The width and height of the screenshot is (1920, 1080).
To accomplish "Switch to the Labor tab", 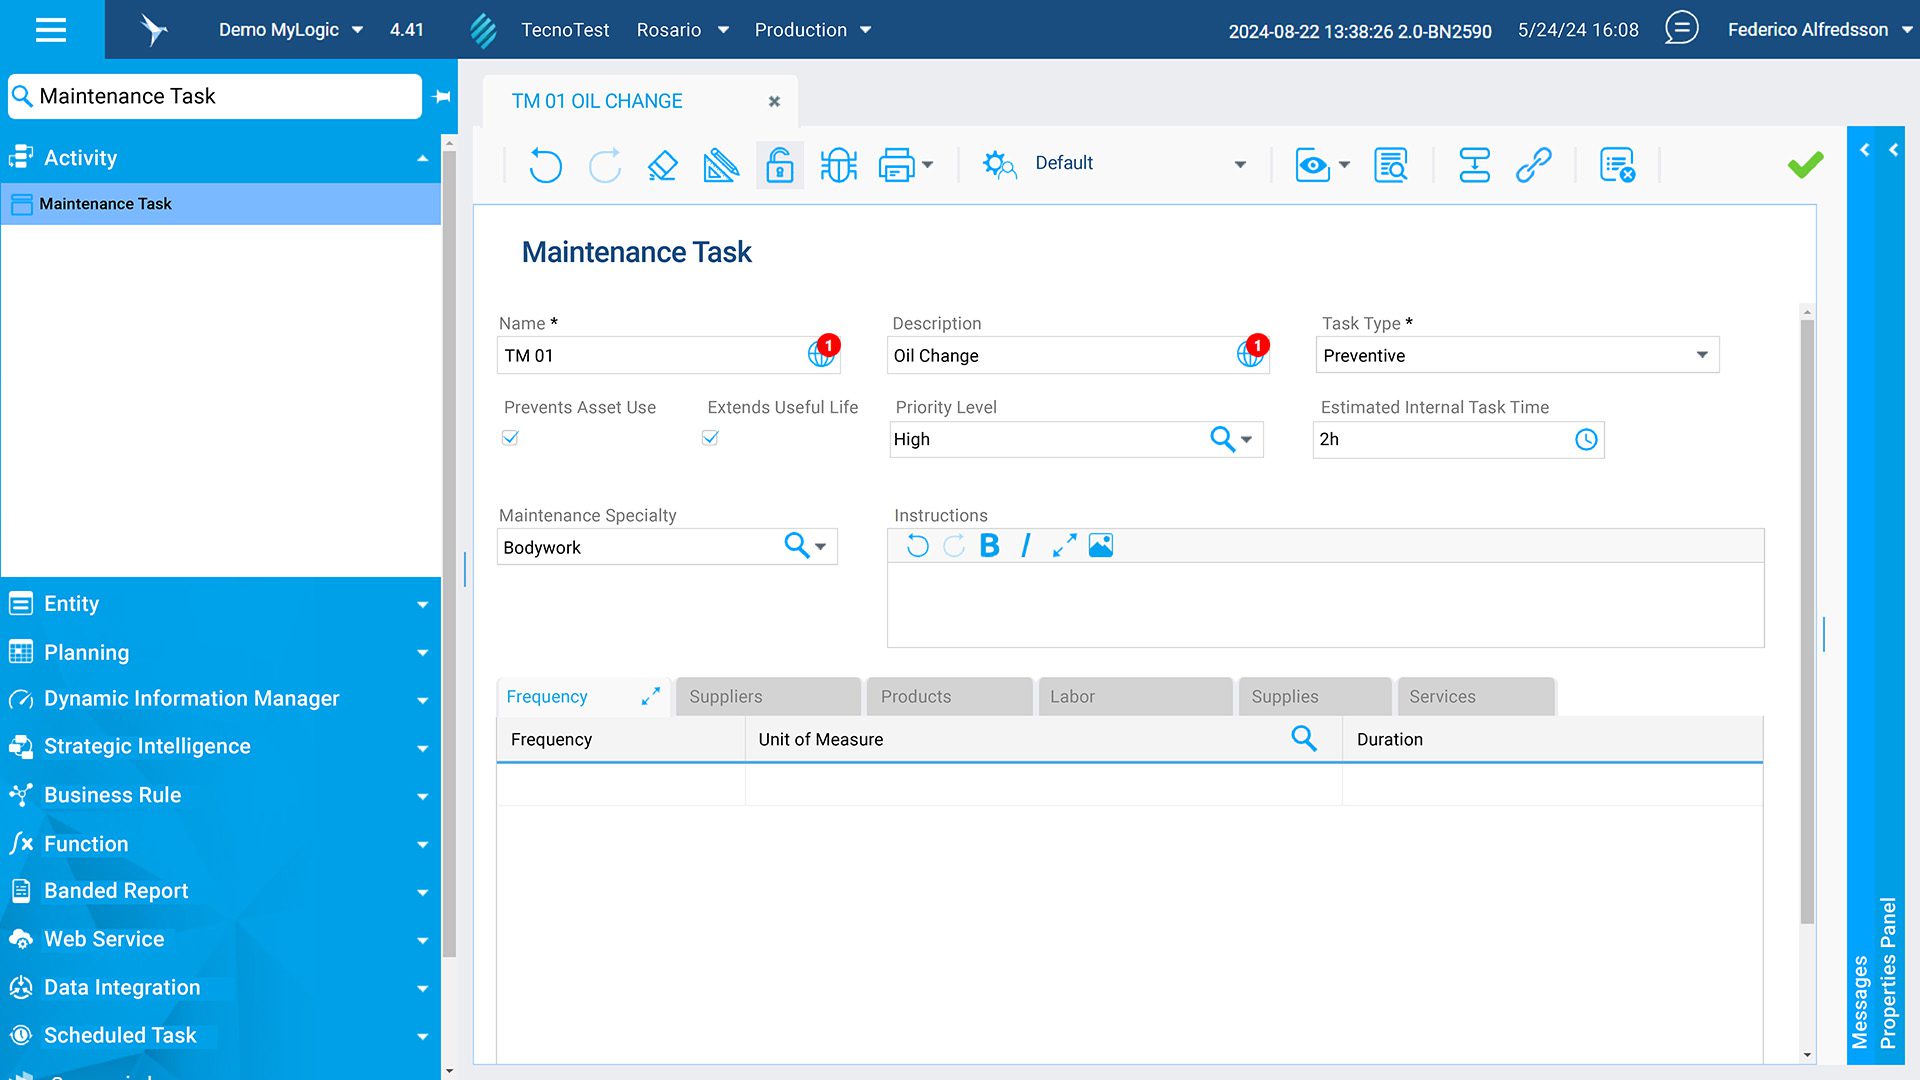I will coord(1134,697).
